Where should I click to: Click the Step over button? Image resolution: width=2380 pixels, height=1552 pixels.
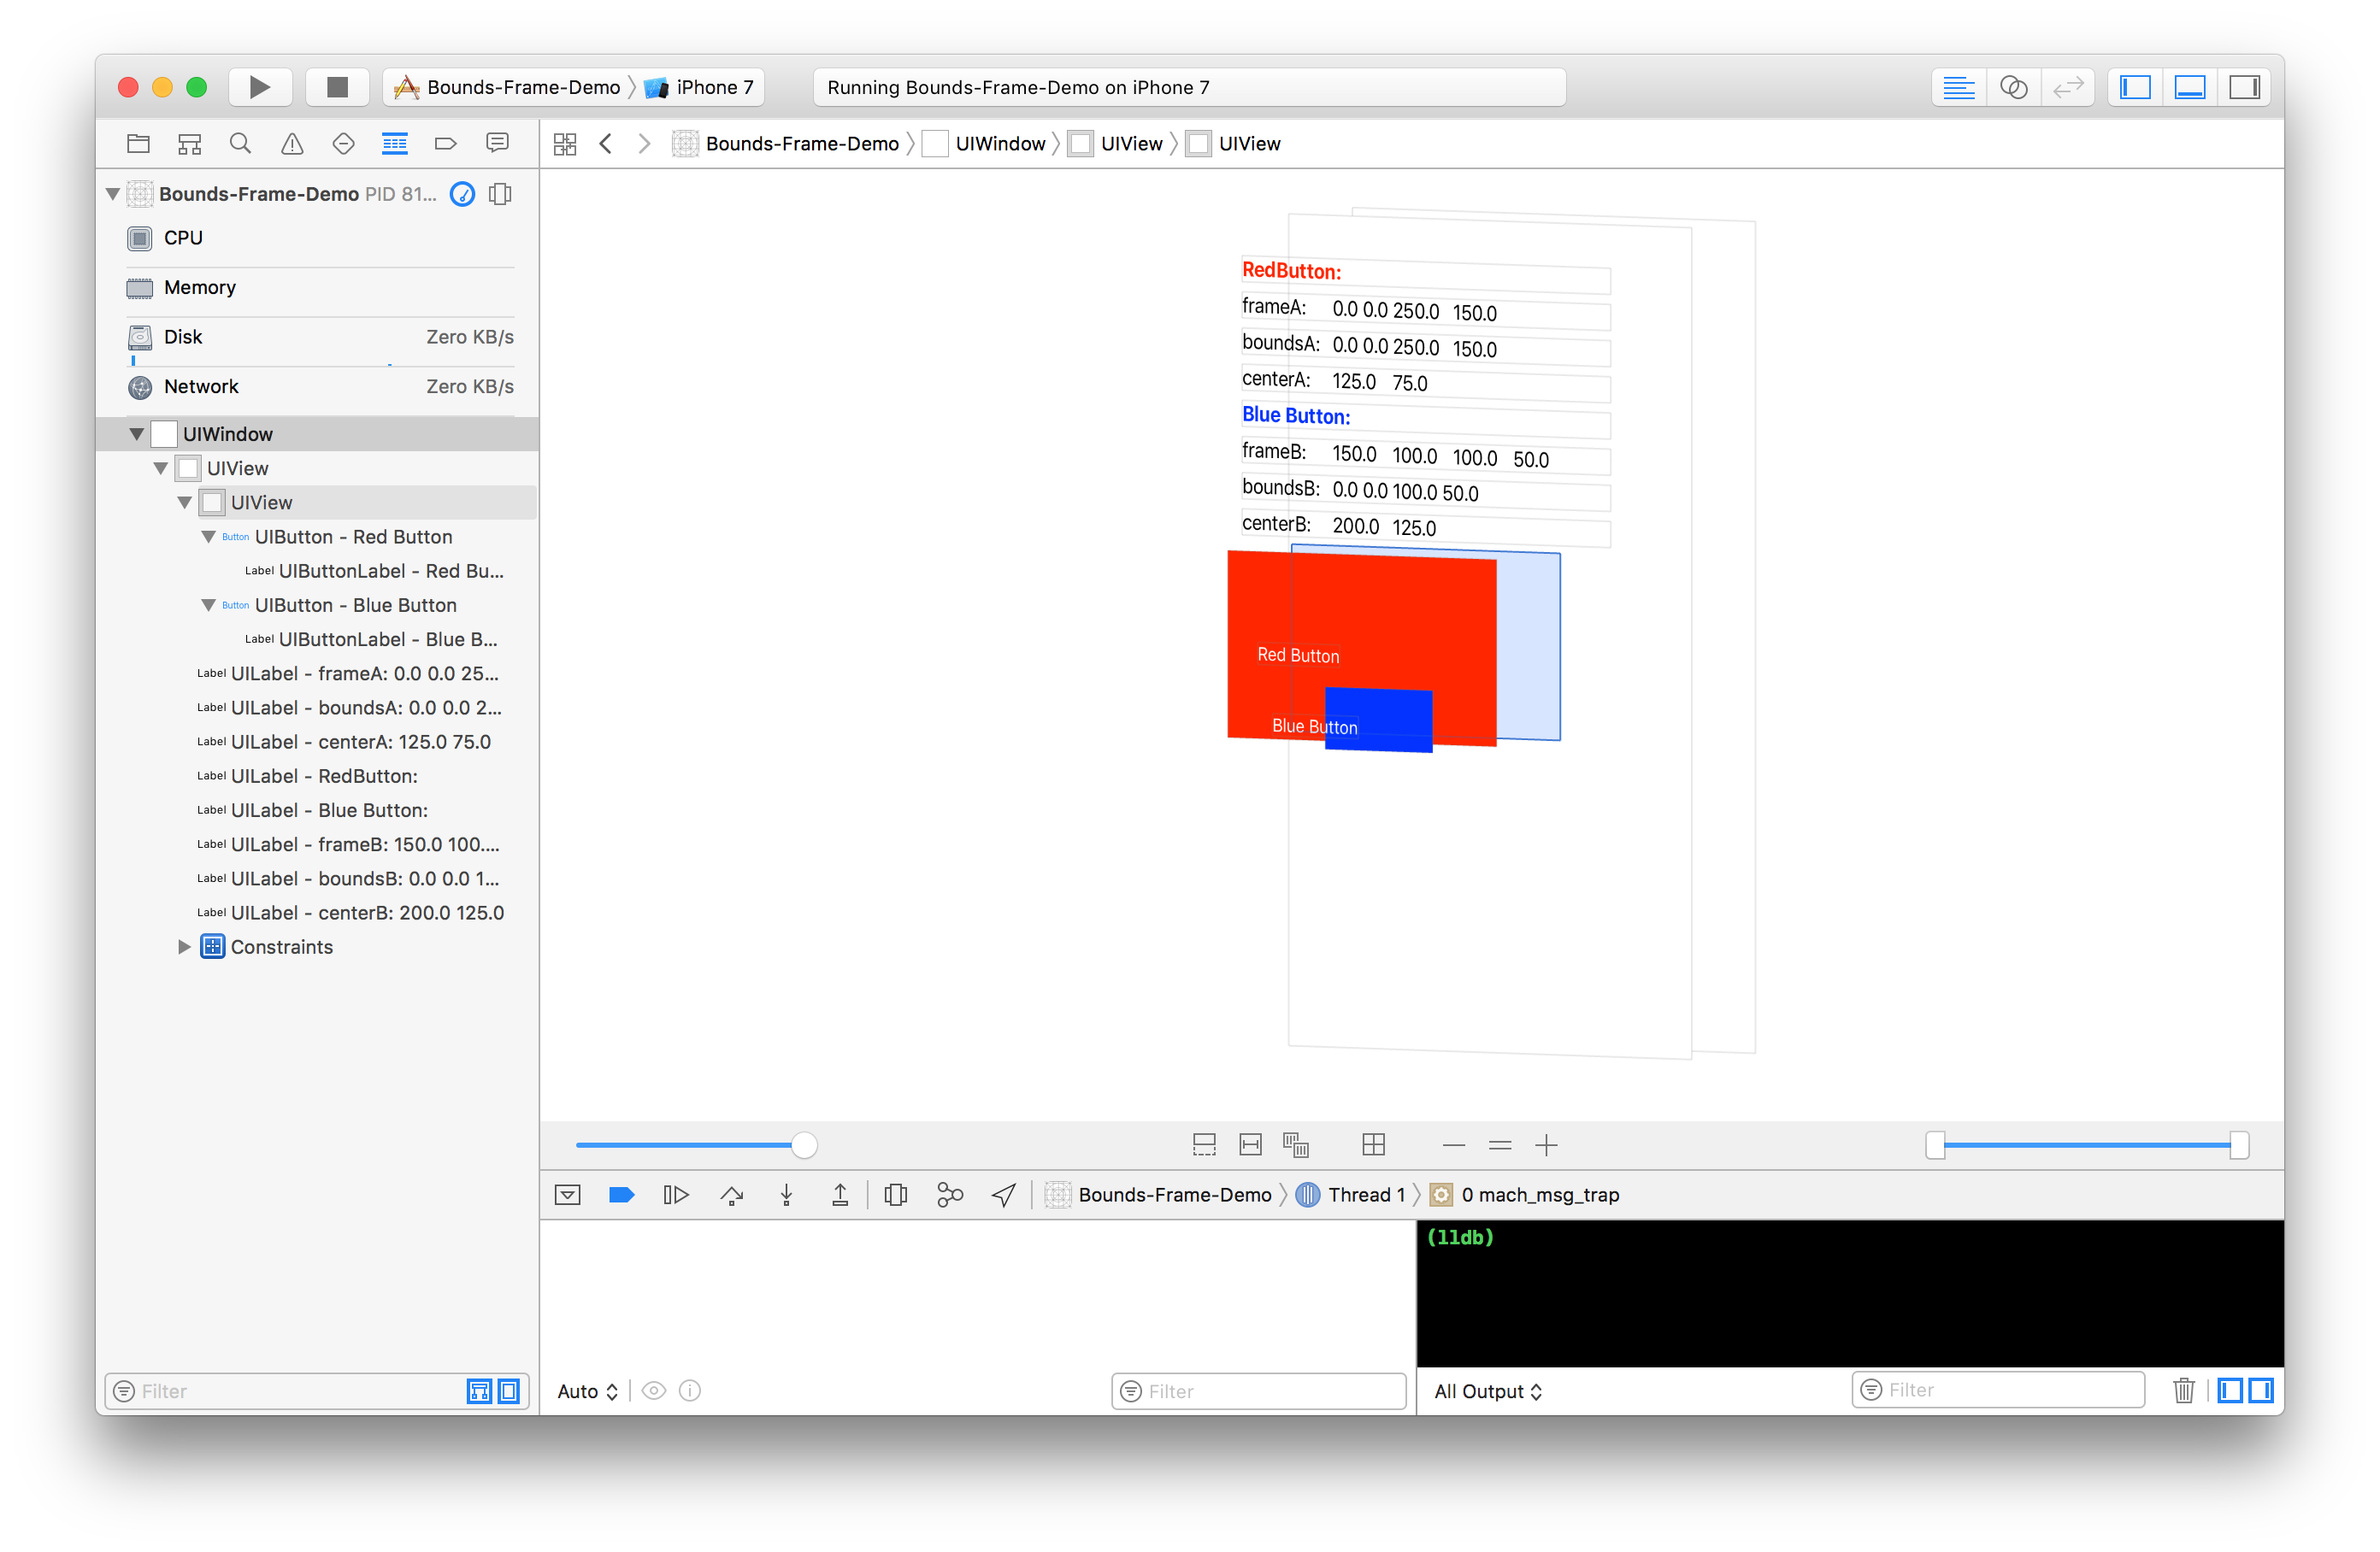pos(732,1195)
